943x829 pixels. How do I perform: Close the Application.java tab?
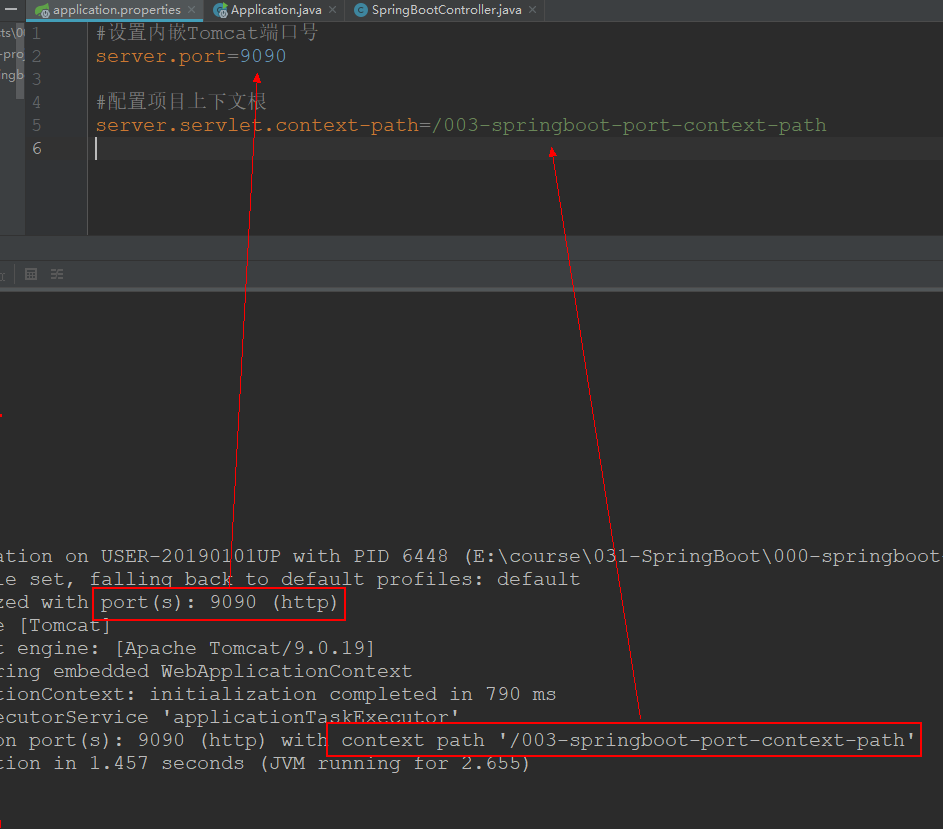tap(332, 10)
